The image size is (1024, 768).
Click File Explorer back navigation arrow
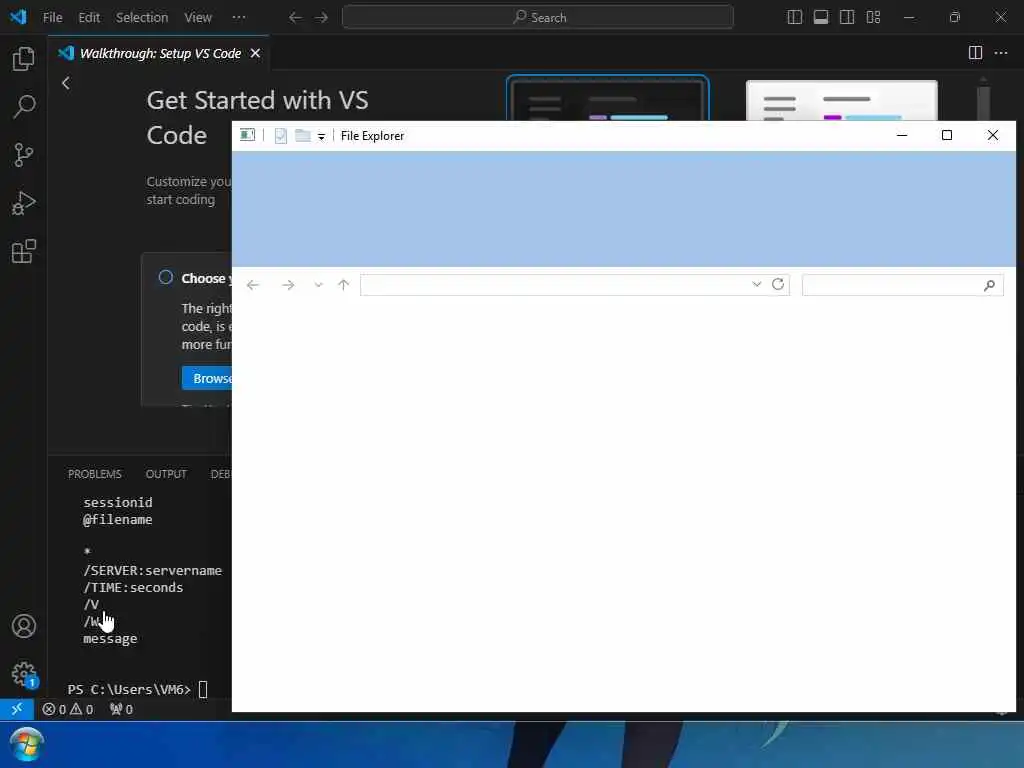[x=253, y=285]
